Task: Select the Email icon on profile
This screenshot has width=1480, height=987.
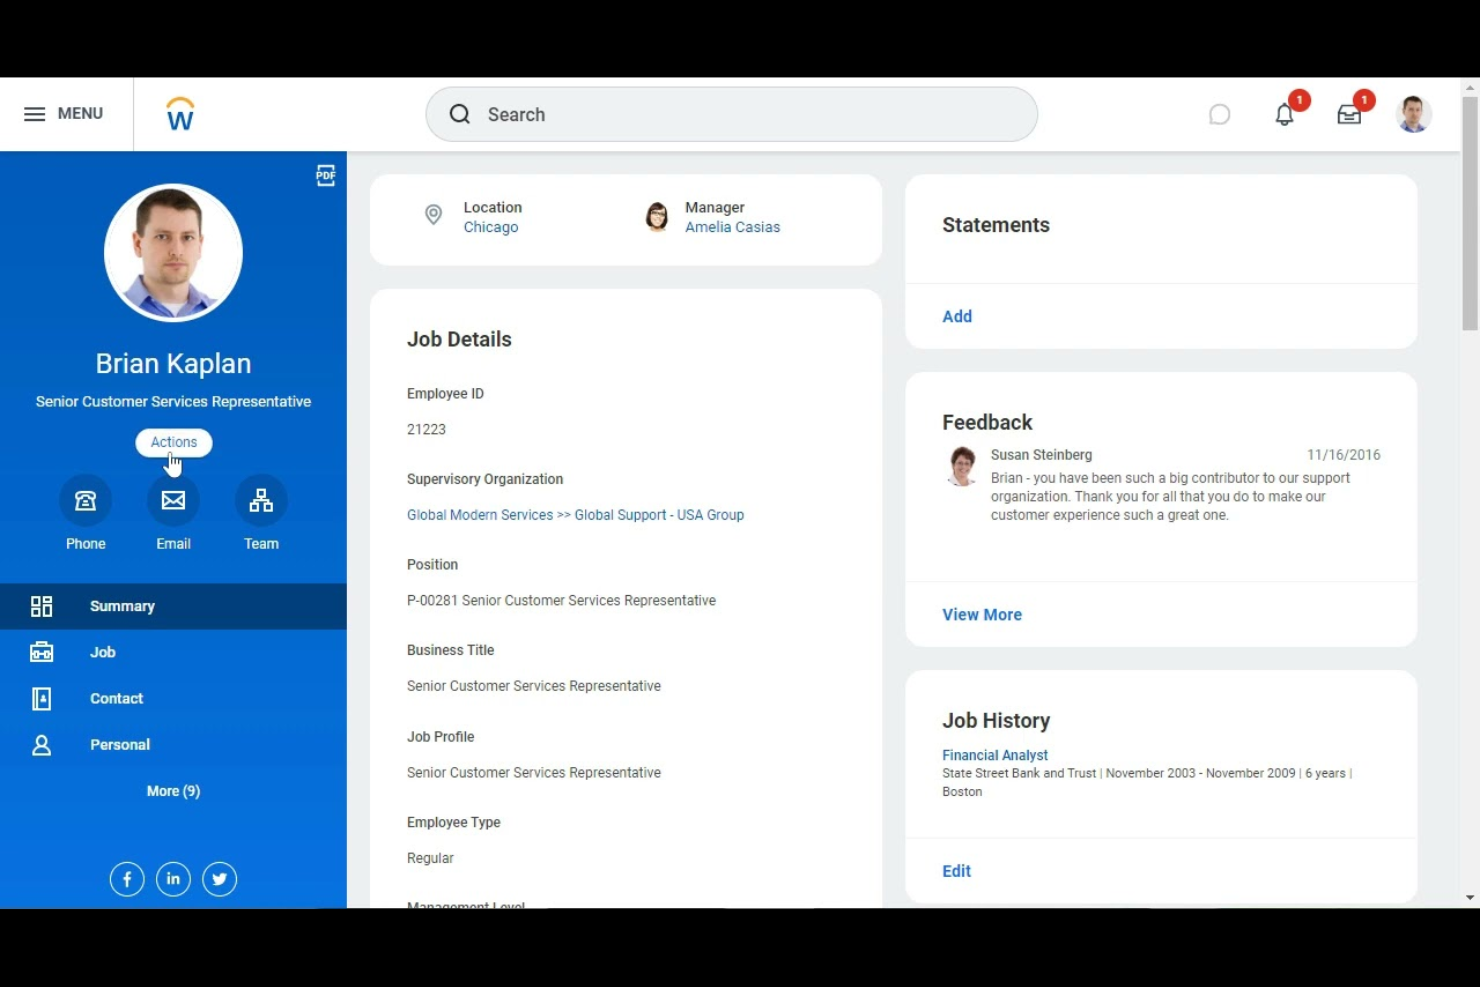Action: click(173, 500)
